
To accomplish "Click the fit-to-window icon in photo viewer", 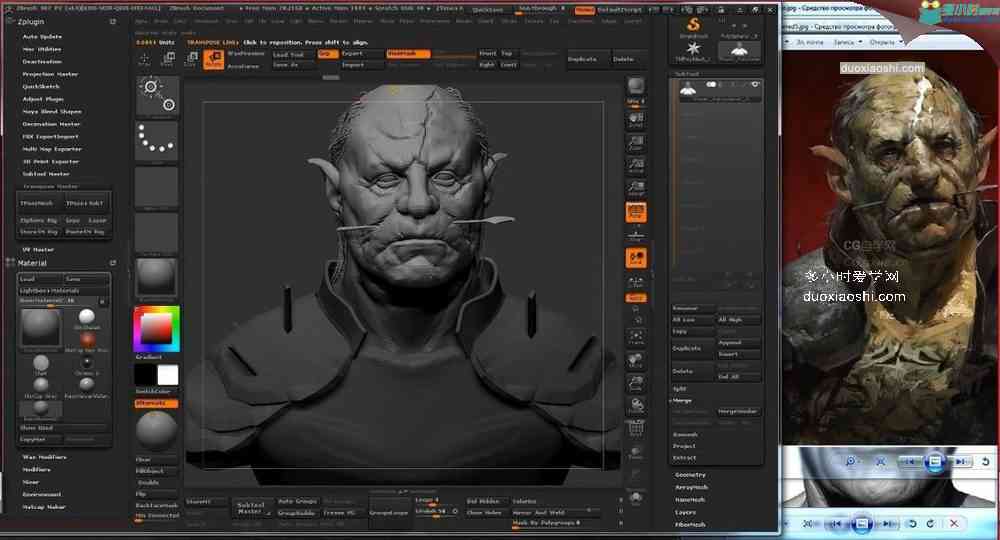I will 880,460.
